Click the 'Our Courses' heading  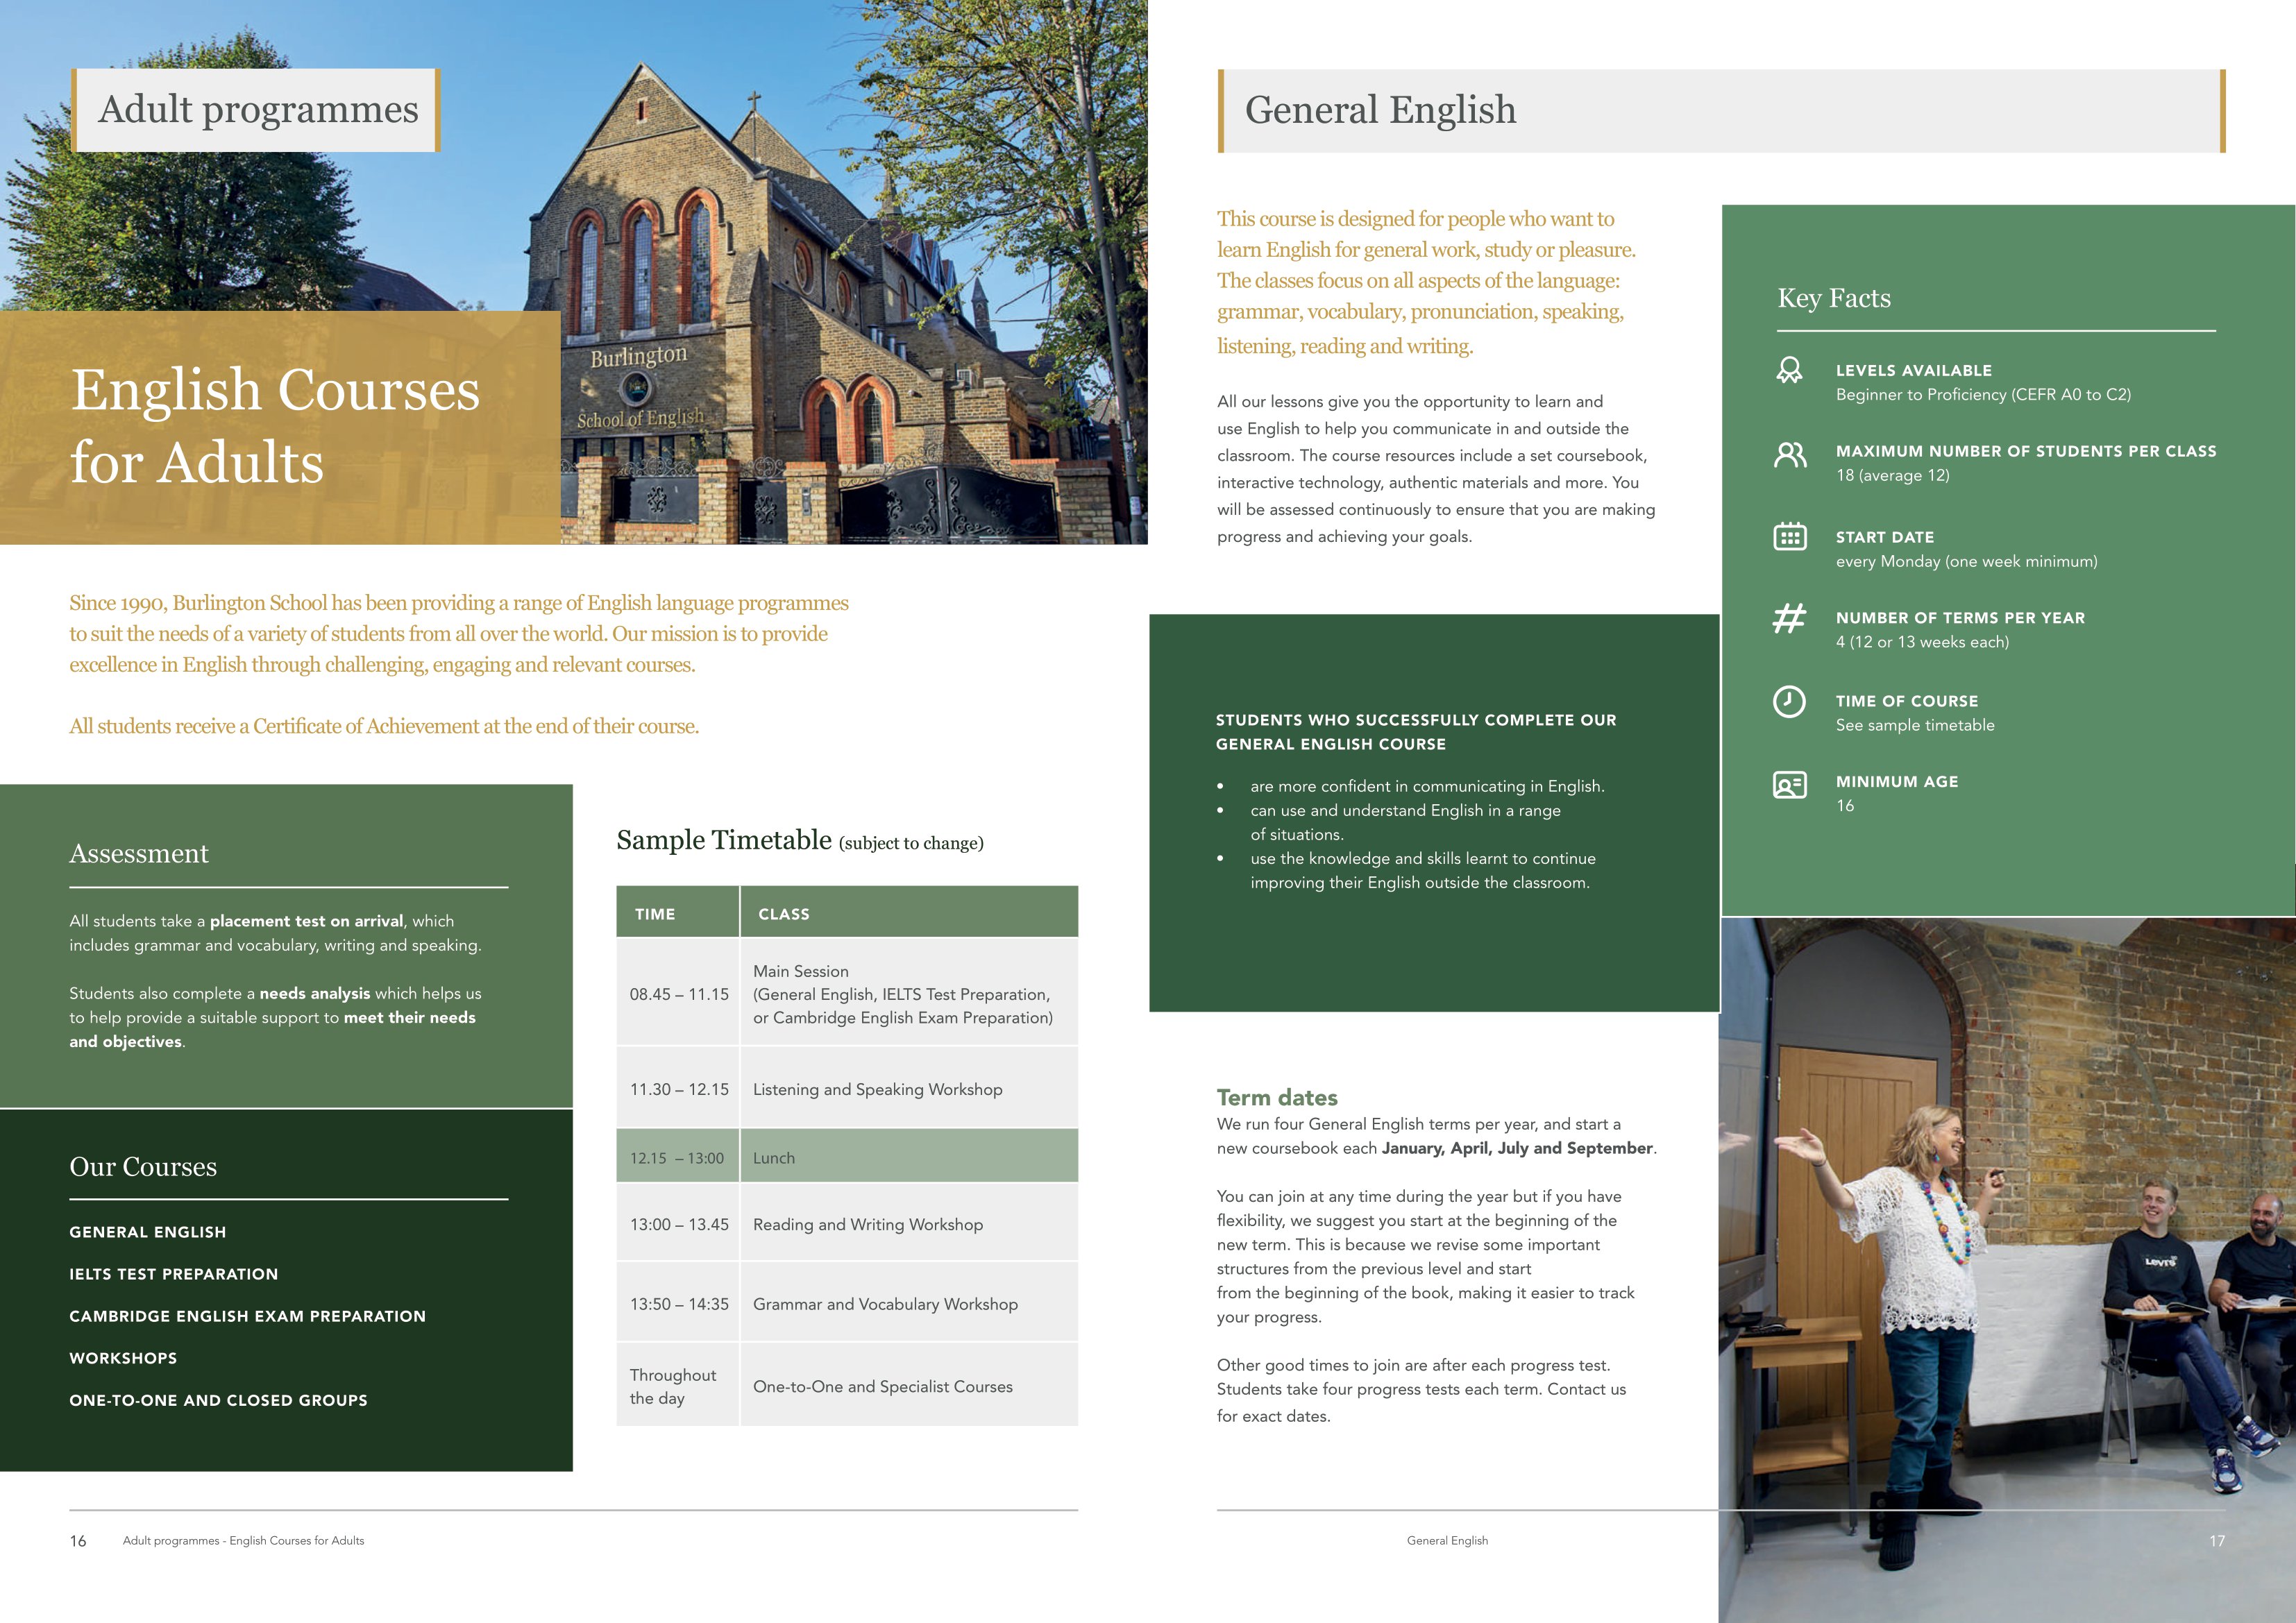[x=143, y=1166]
